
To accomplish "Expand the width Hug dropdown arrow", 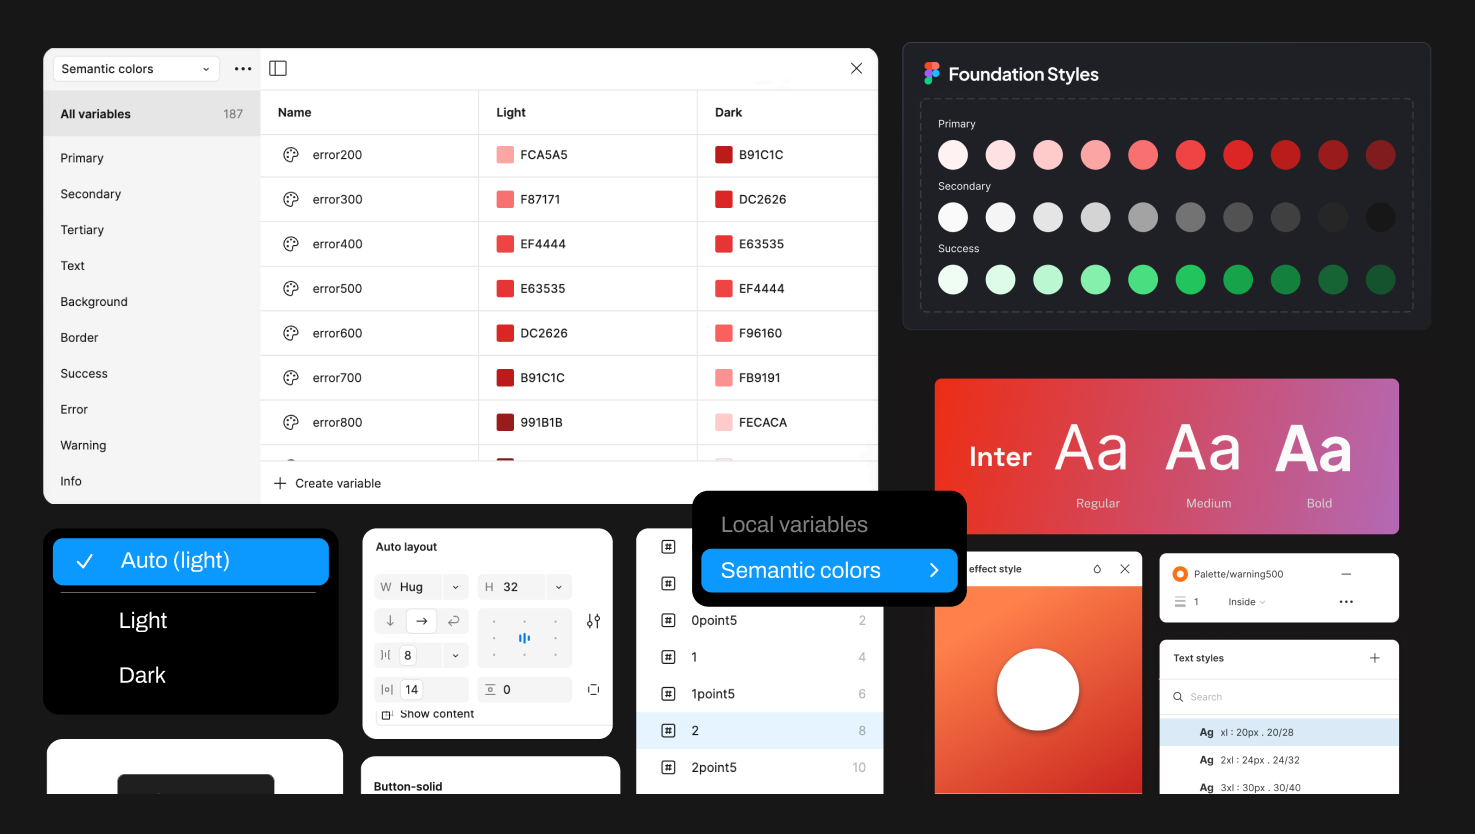I will coord(455,587).
